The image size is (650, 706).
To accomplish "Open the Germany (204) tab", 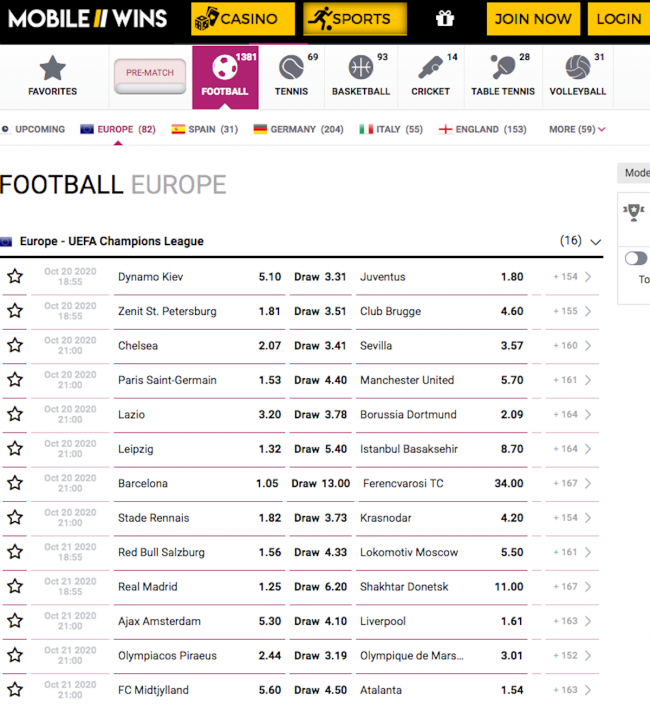I will (x=298, y=129).
